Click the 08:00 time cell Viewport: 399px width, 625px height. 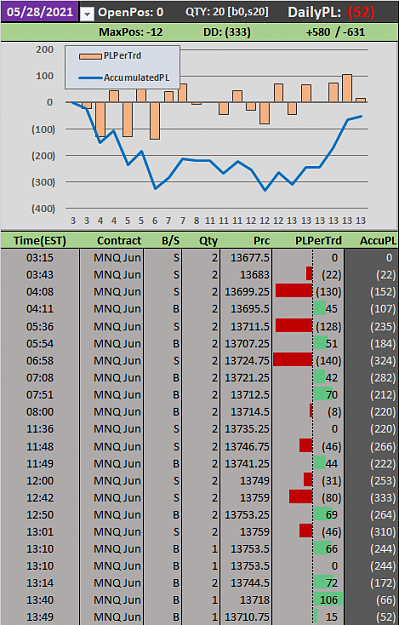click(40, 412)
